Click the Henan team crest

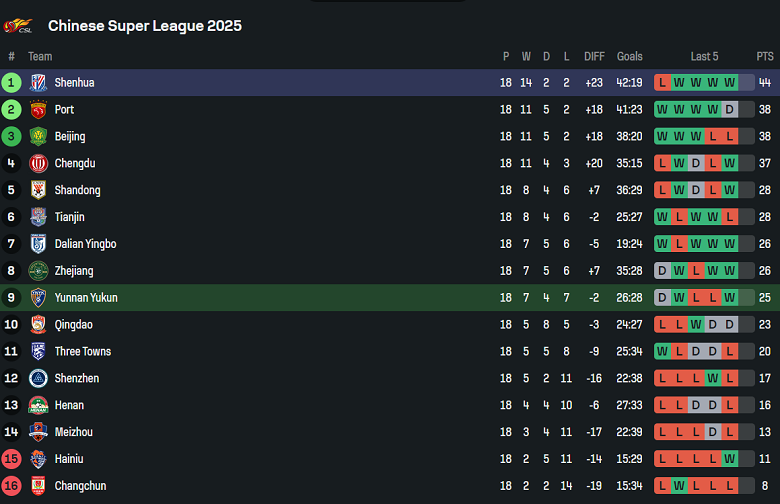pyautogui.click(x=38, y=405)
